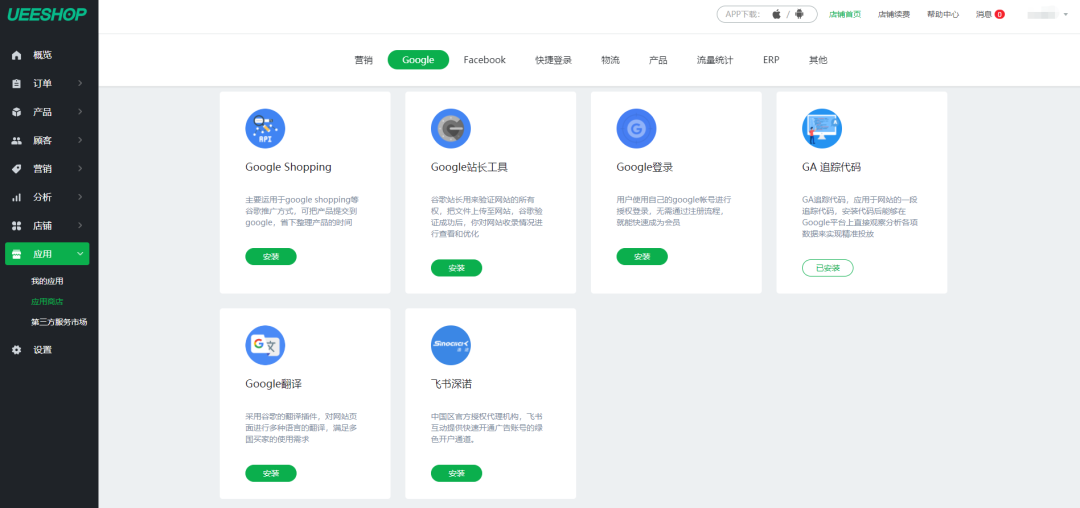
Task: Install the 飞书深诺 app
Action: pyautogui.click(x=457, y=474)
